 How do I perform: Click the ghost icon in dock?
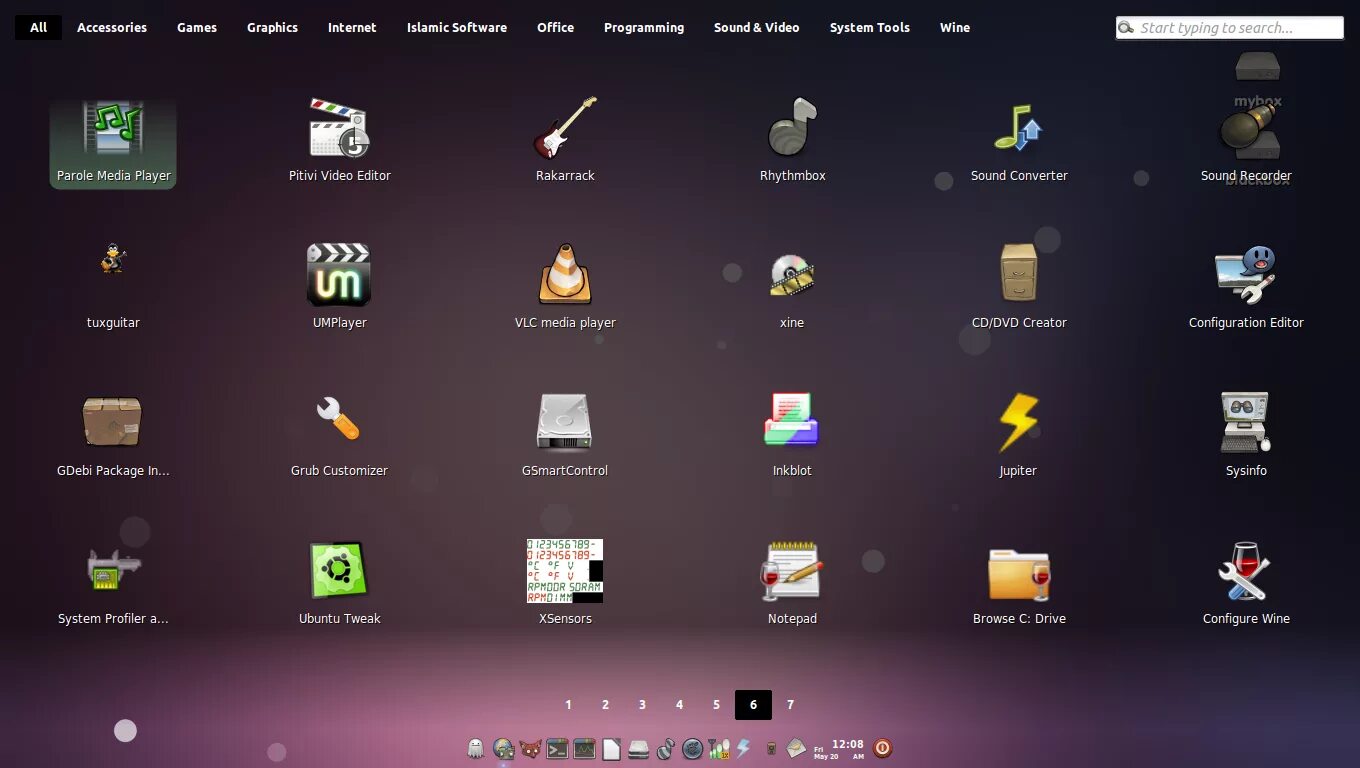tap(476, 748)
